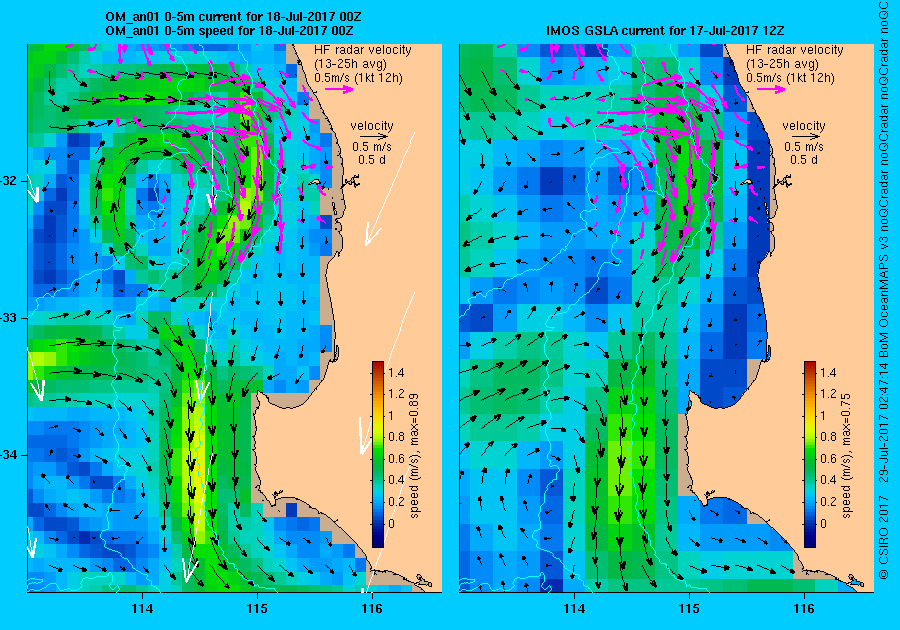Click '0.5m/s (1kt 12h)' text on right map
The height and width of the screenshot is (630, 900).
tap(790, 77)
